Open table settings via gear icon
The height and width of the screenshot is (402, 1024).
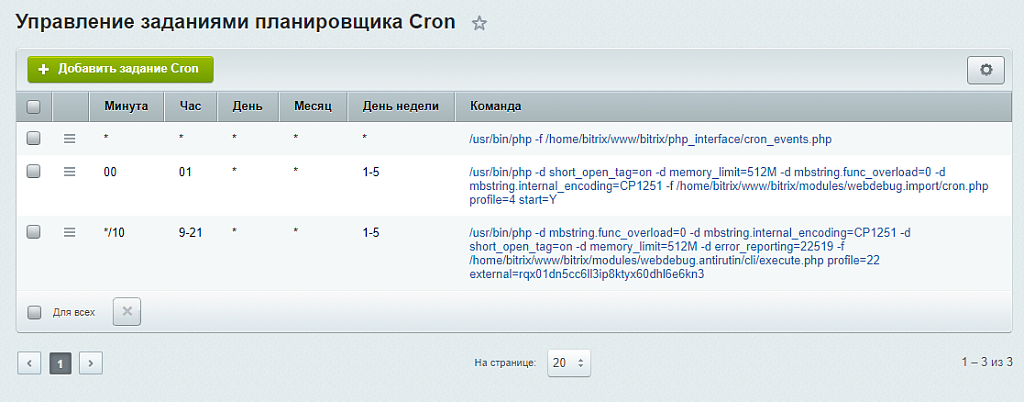(x=985, y=70)
